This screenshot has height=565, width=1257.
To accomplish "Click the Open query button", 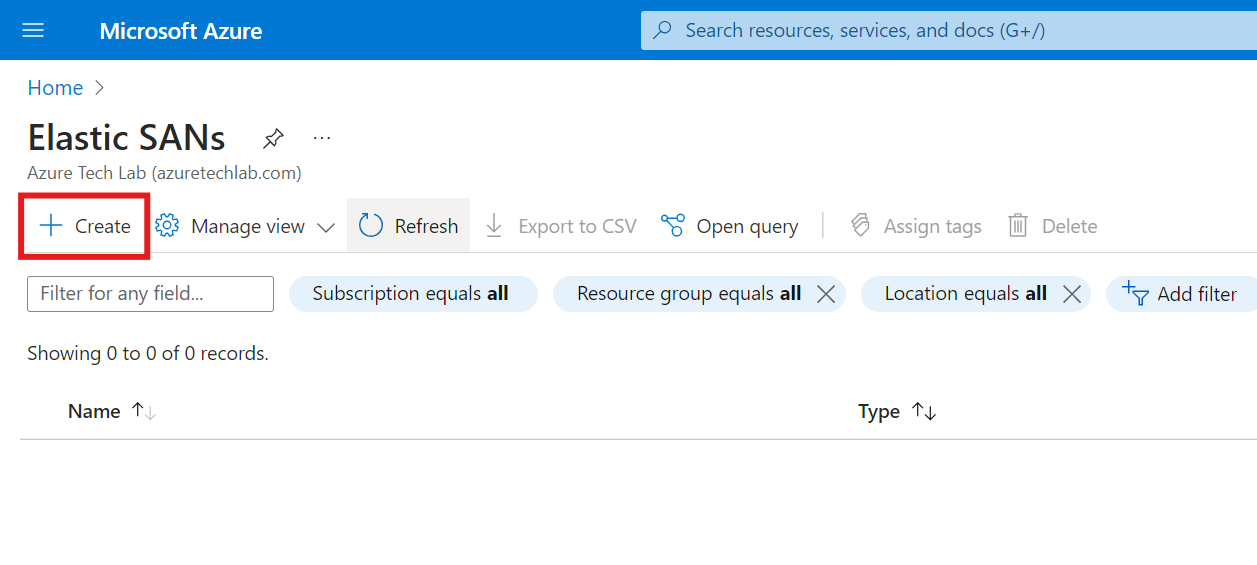I will click(x=730, y=226).
